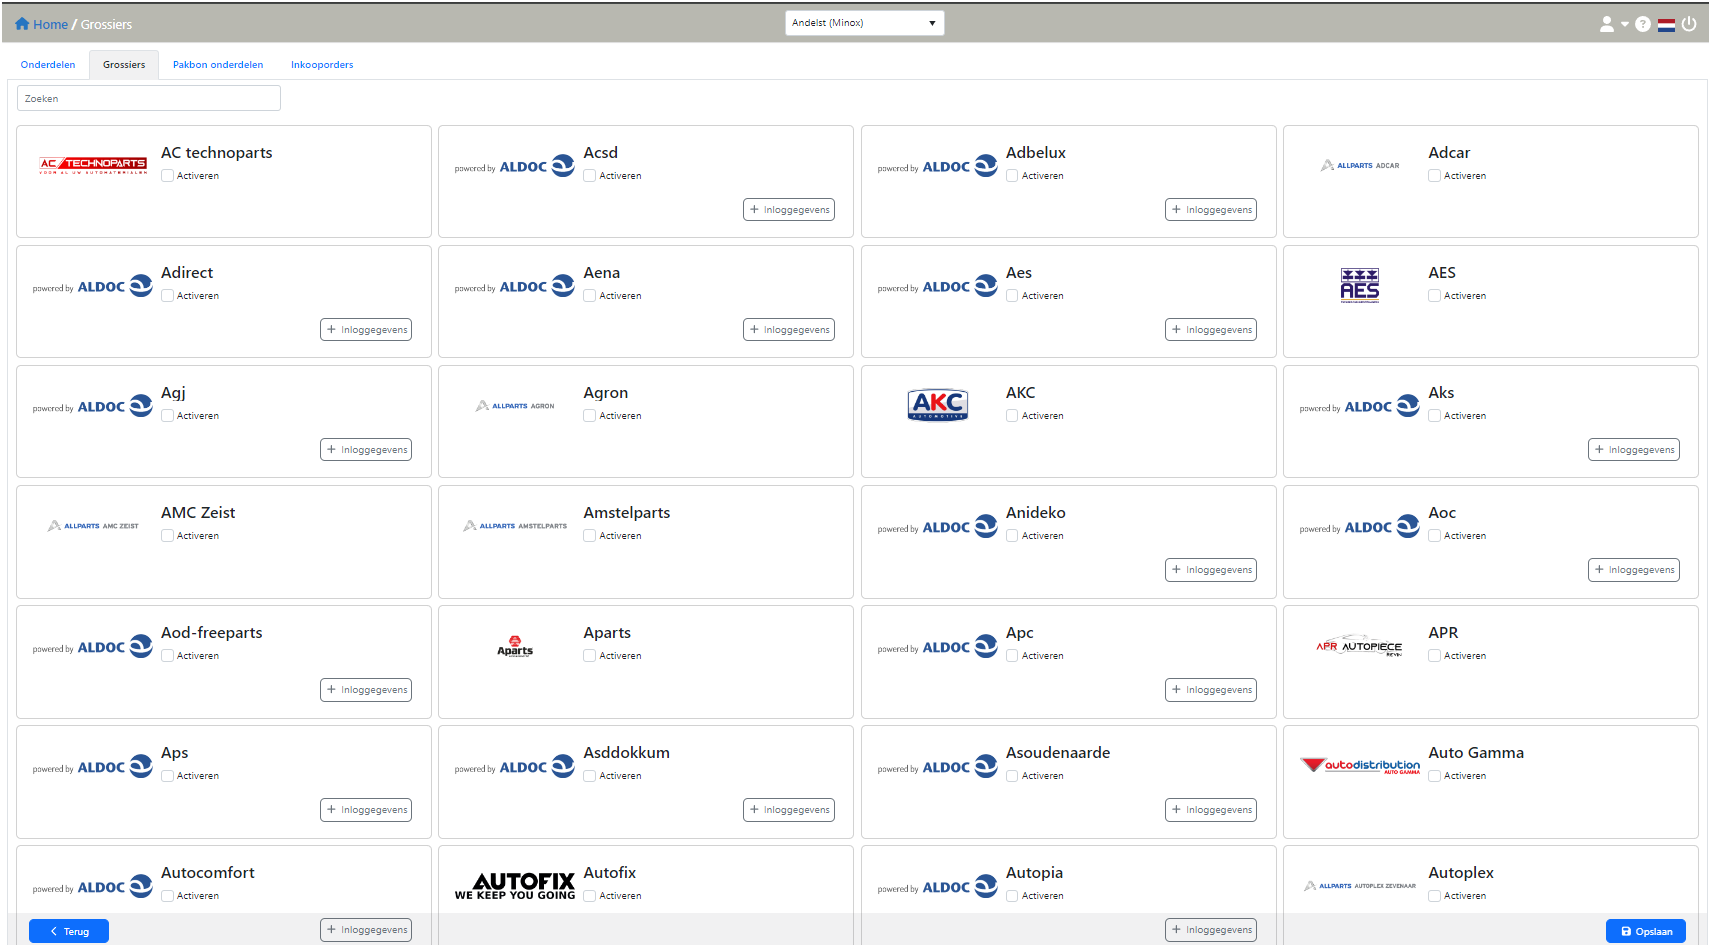
Task: Click the AC Technoparts logo
Action: click(93, 165)
